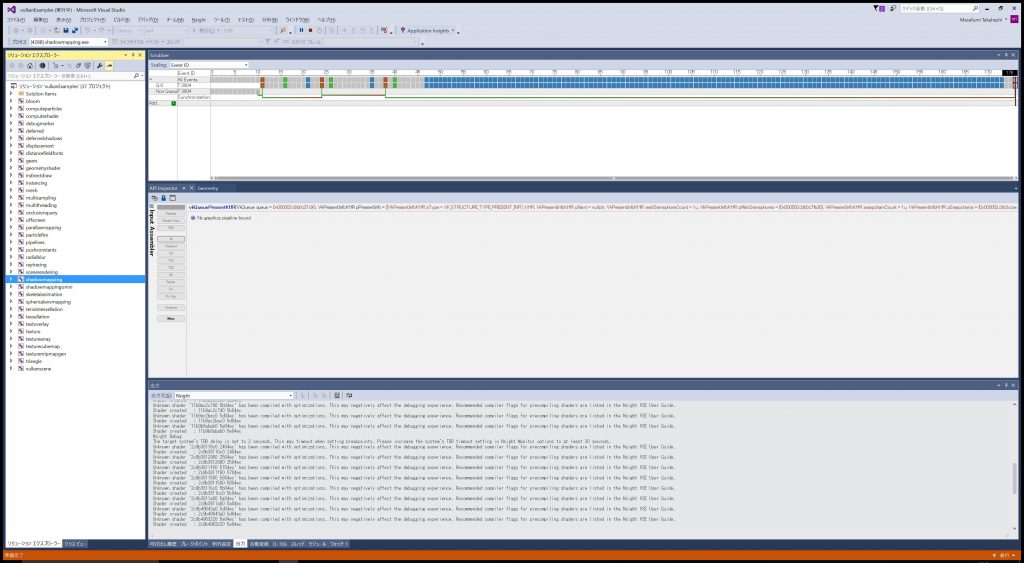Click the window layout icon in API Inspector toolbar
Image resolution: width=1024 pixels, height=563 pixels.
172,198
